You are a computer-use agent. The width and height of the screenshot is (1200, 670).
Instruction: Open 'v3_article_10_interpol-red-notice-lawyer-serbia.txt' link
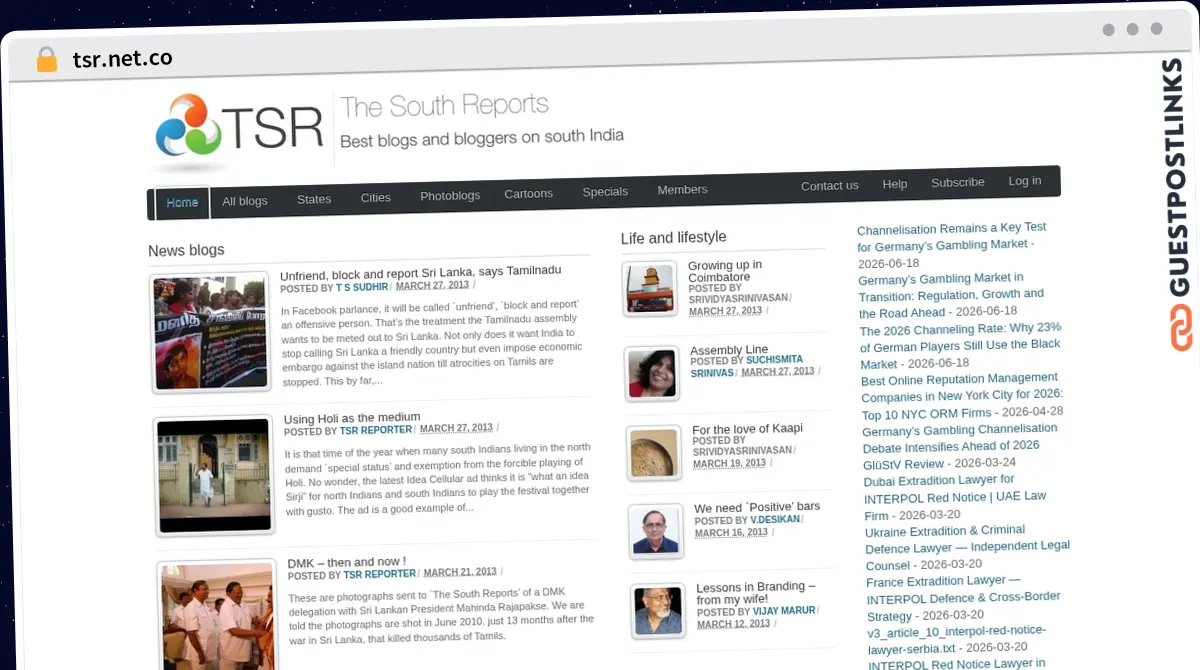tap(957, 640)
